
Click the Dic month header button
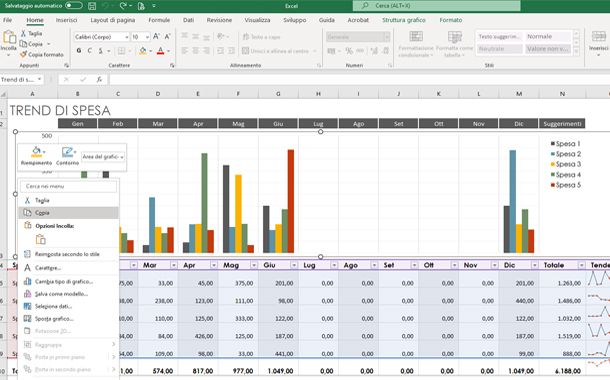[x=519, y=124]
